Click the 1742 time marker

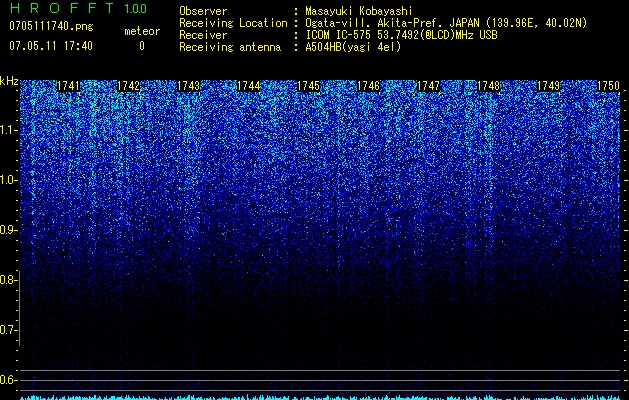[129, 86]
